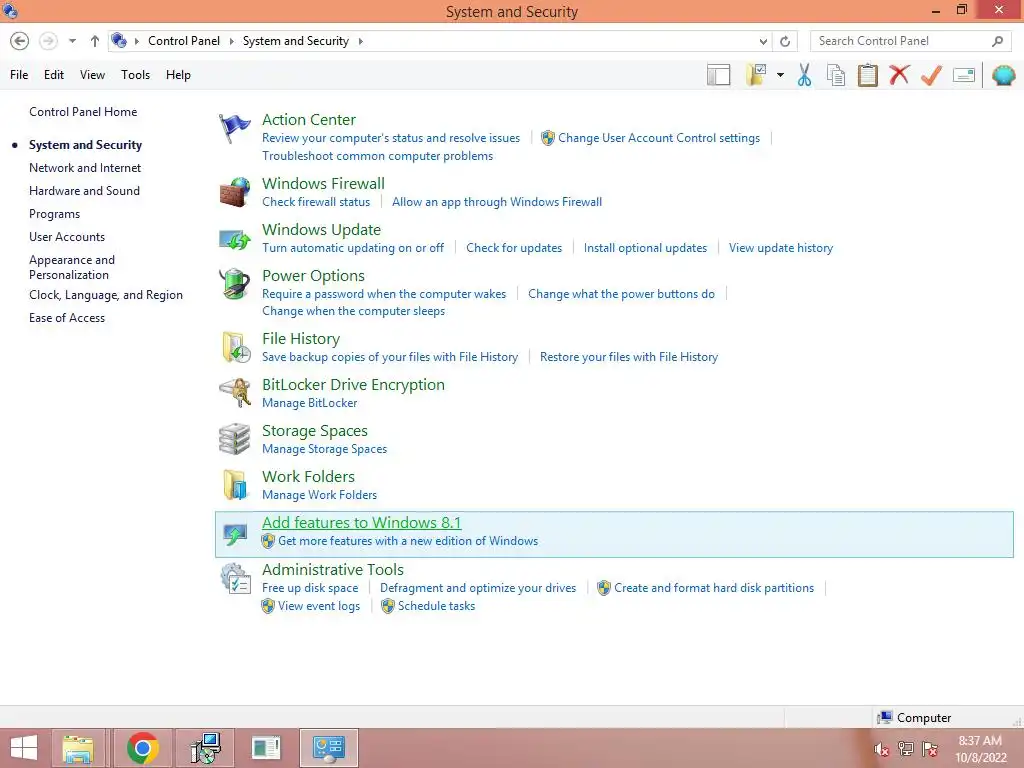Launch Chrome from the taskbar
Image resolution: width=1024 pixels, height=768 pixels.
click(142, 748)
